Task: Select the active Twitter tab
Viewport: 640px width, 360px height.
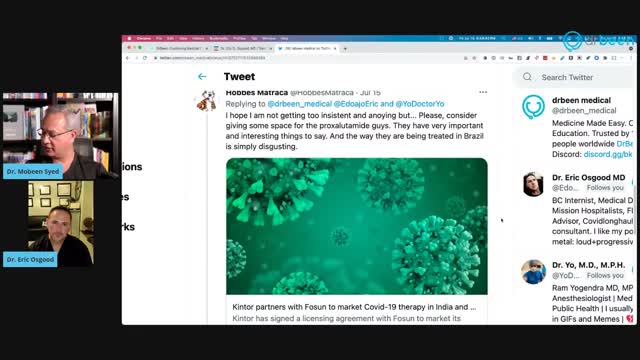Action: pos(307,49)
